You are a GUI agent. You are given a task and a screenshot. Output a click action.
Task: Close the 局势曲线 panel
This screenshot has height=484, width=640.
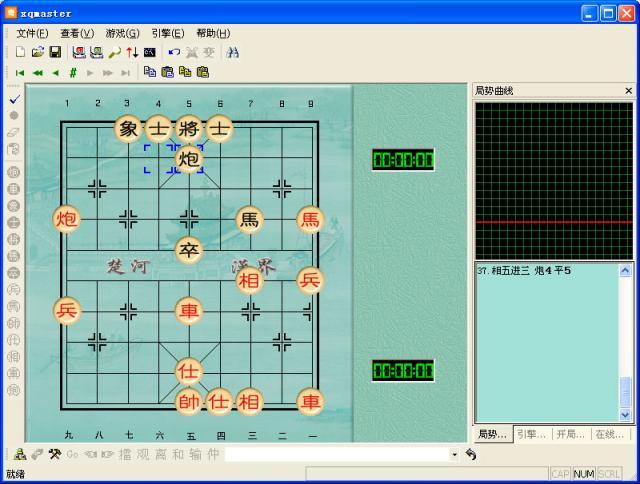coord(629,91)
